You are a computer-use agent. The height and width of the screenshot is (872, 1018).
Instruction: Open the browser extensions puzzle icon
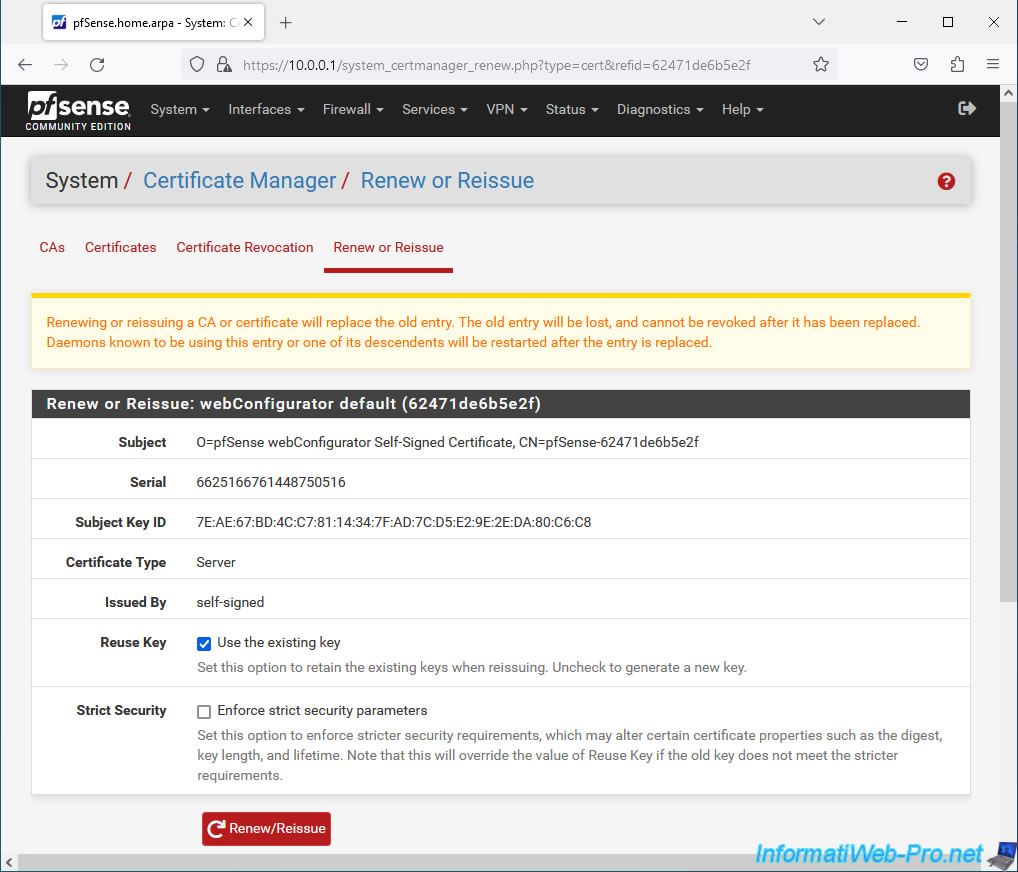coord(957,64)
